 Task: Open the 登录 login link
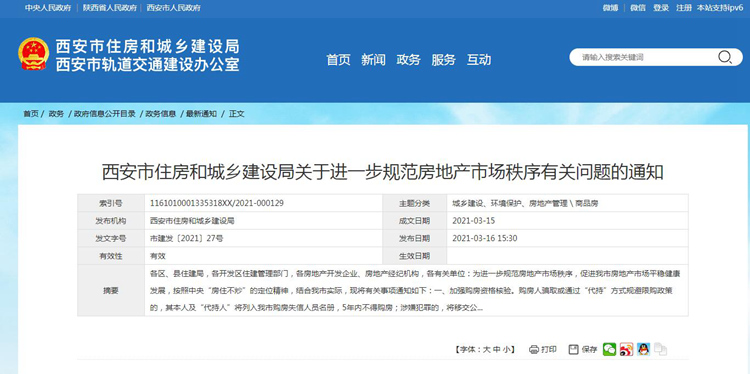click(661, 8)
